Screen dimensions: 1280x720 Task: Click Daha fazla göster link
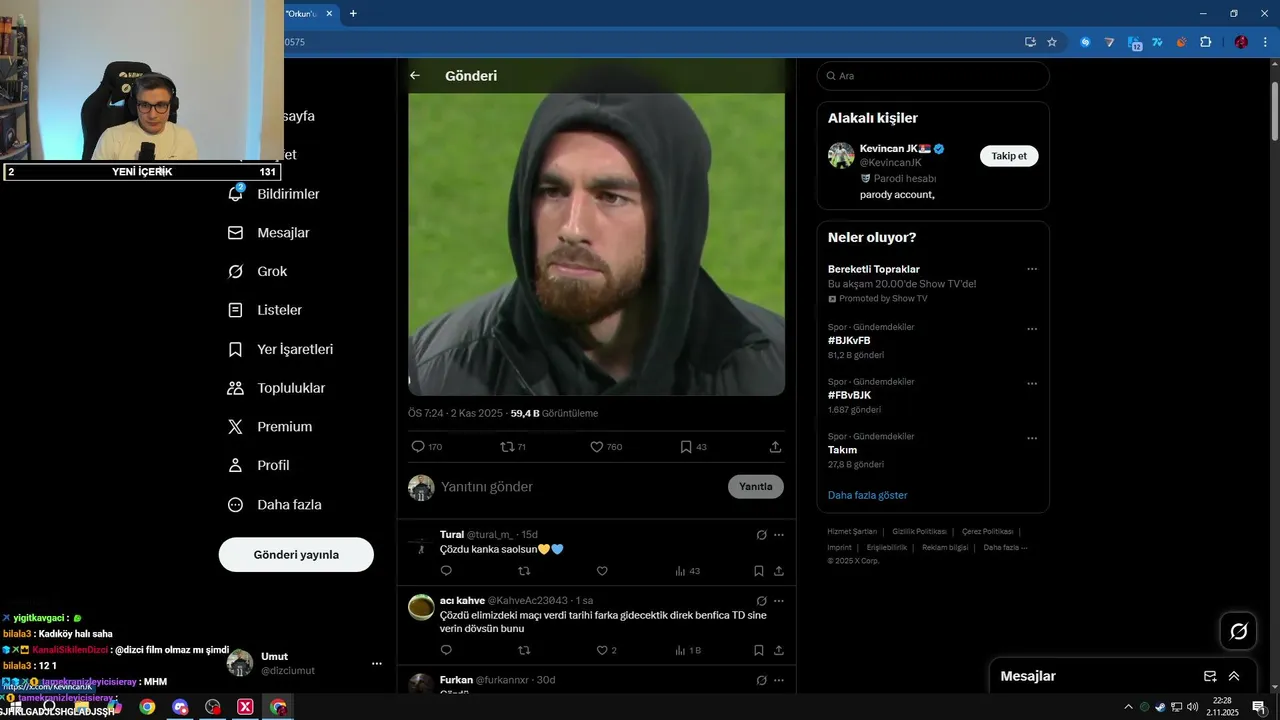pos(868,495)
